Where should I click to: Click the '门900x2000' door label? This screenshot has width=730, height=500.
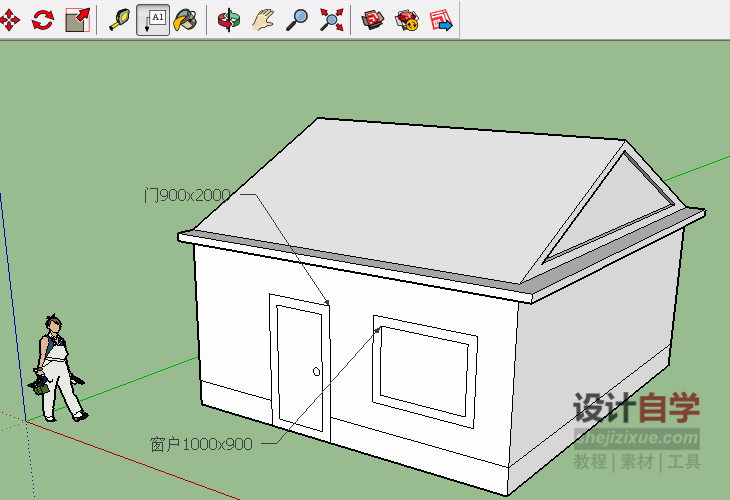(187, 195)
